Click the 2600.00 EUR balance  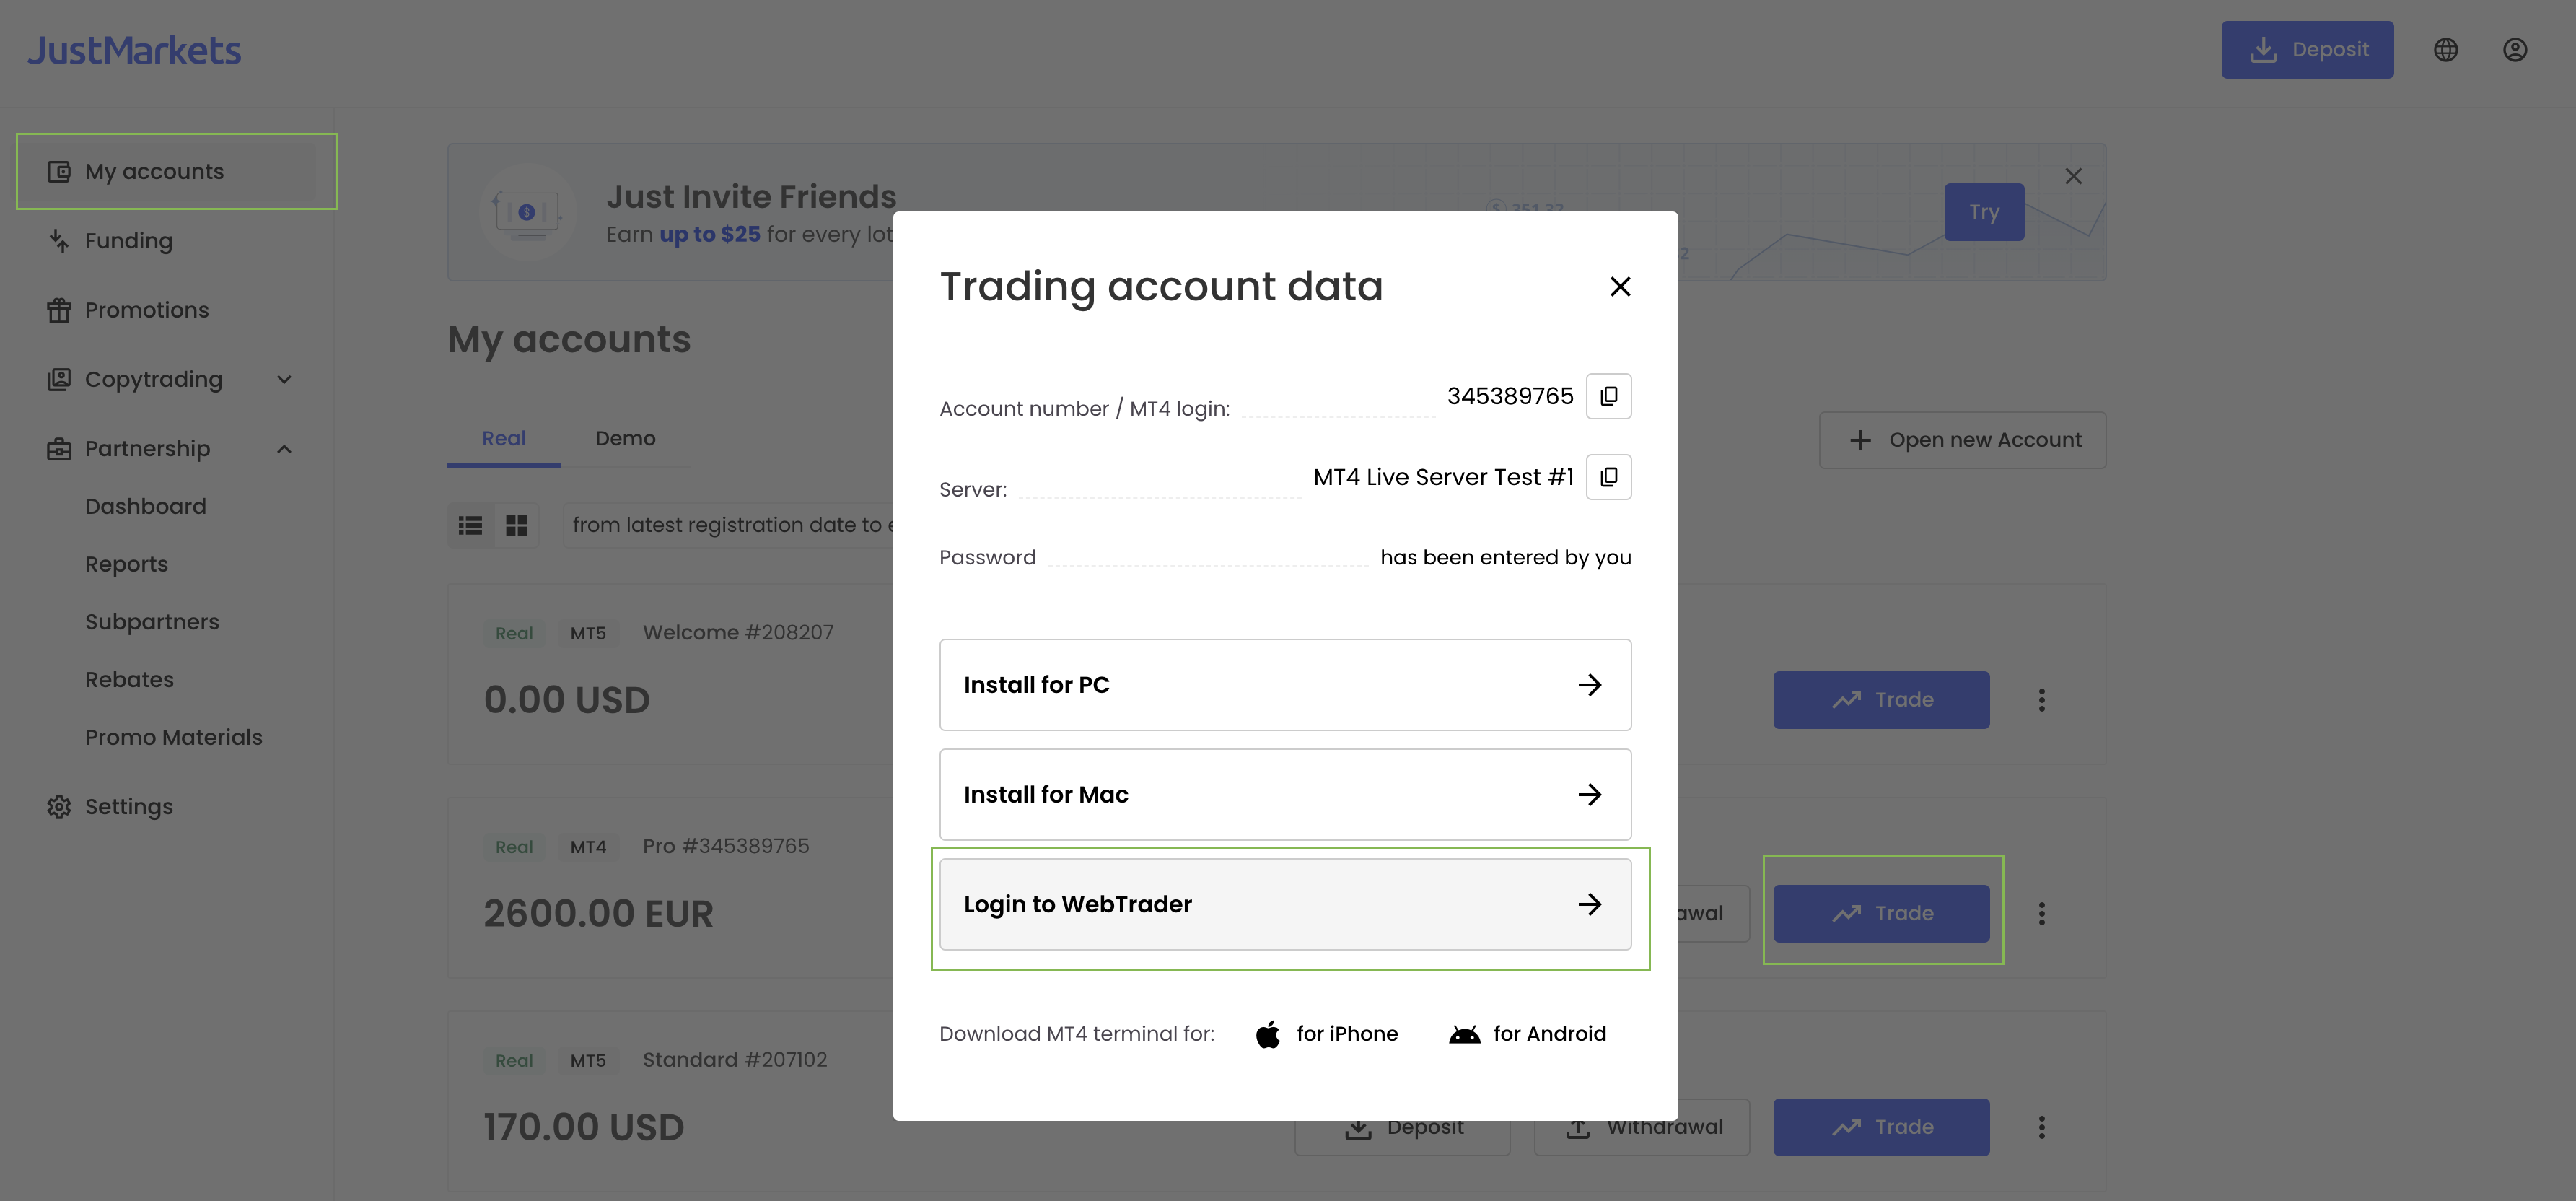(598, 914)
